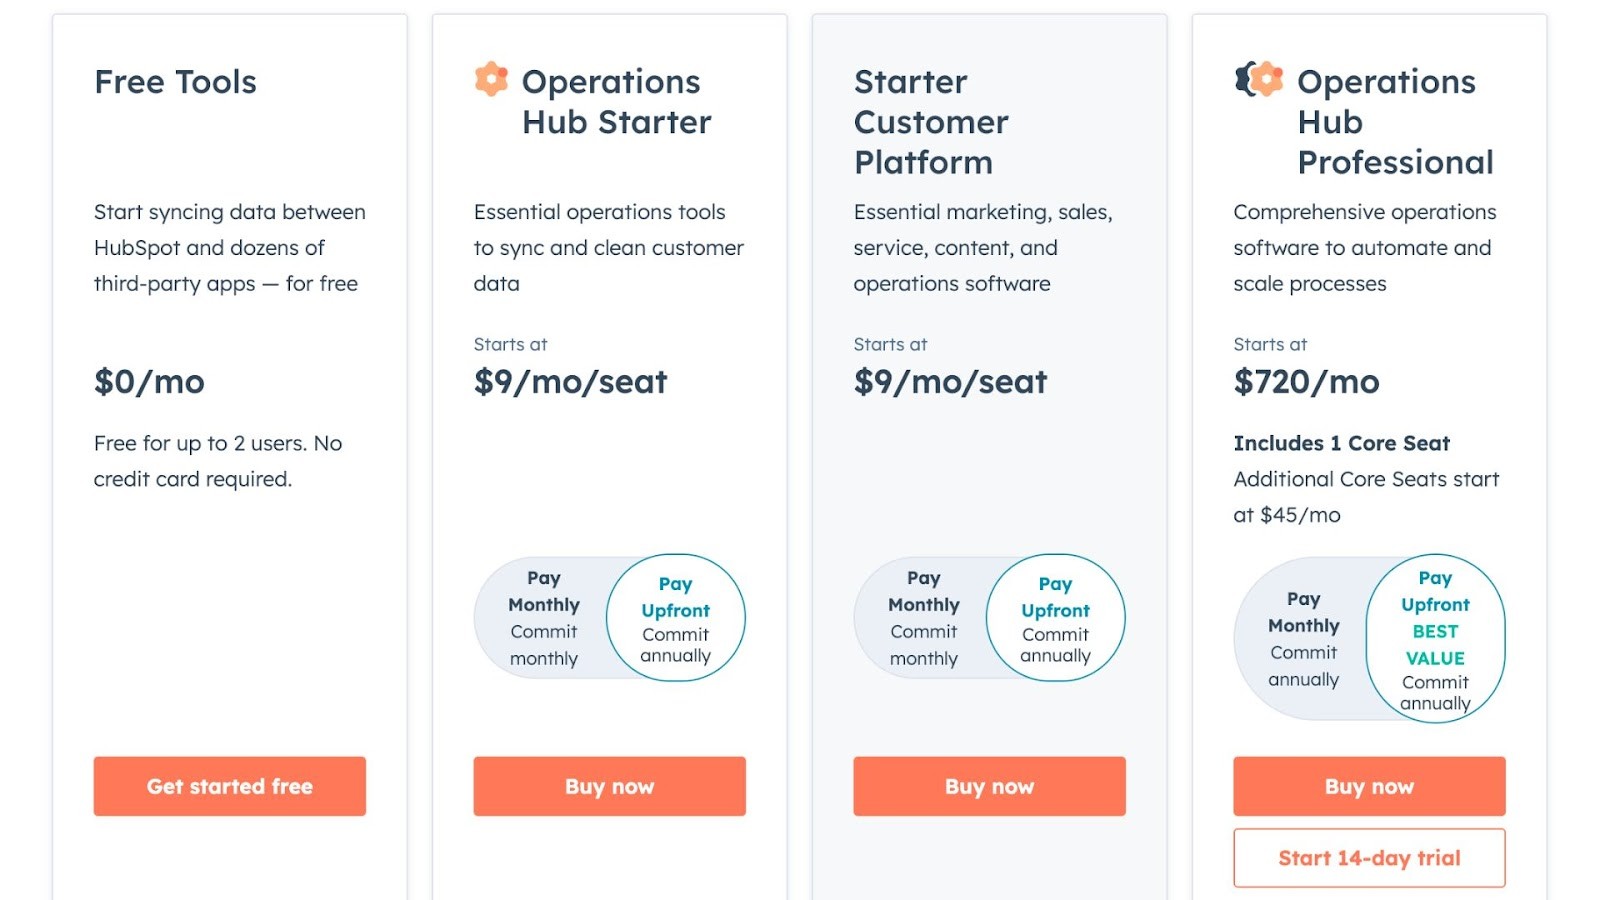Select Pay Upfront for Operations Hub Starter
Screen dimensions: 1600x900
(x=676, y=617)
